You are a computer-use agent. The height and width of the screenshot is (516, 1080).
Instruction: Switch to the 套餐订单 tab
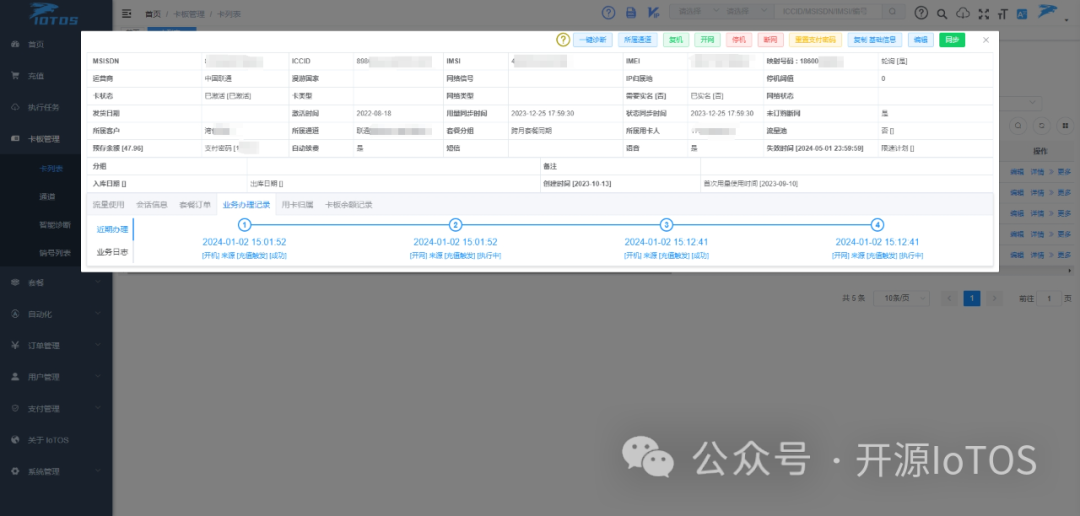click(x=195, y=205)
